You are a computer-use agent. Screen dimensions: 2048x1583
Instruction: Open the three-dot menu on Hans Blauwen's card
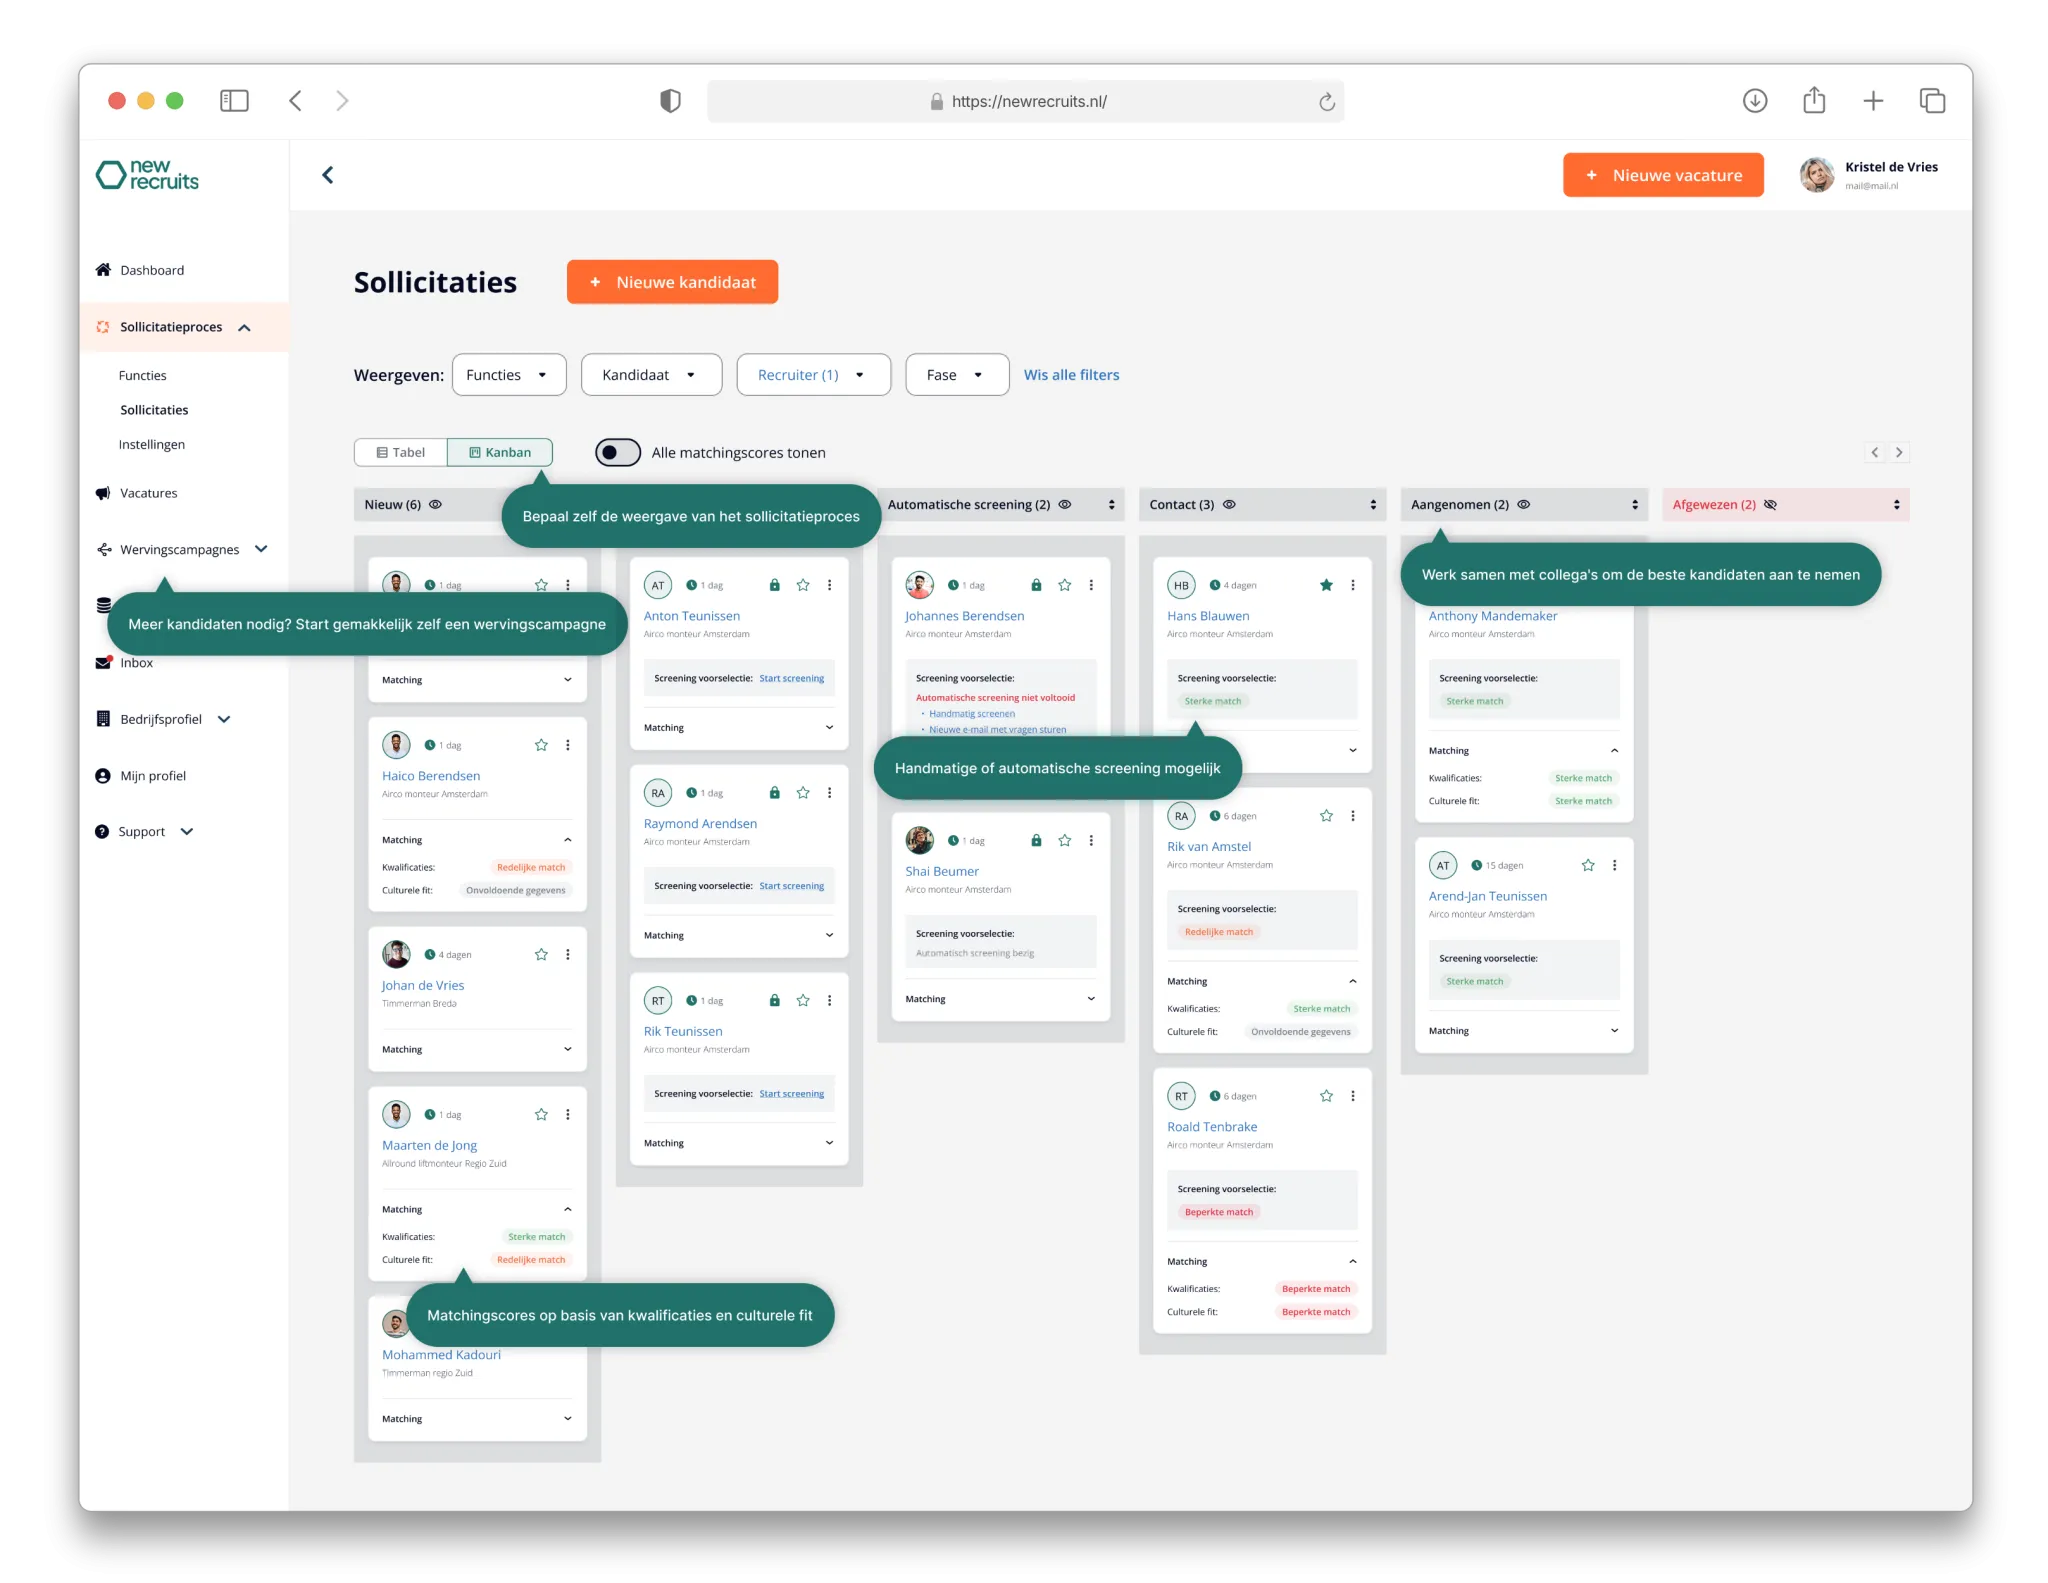click(x=1354, y=585)
